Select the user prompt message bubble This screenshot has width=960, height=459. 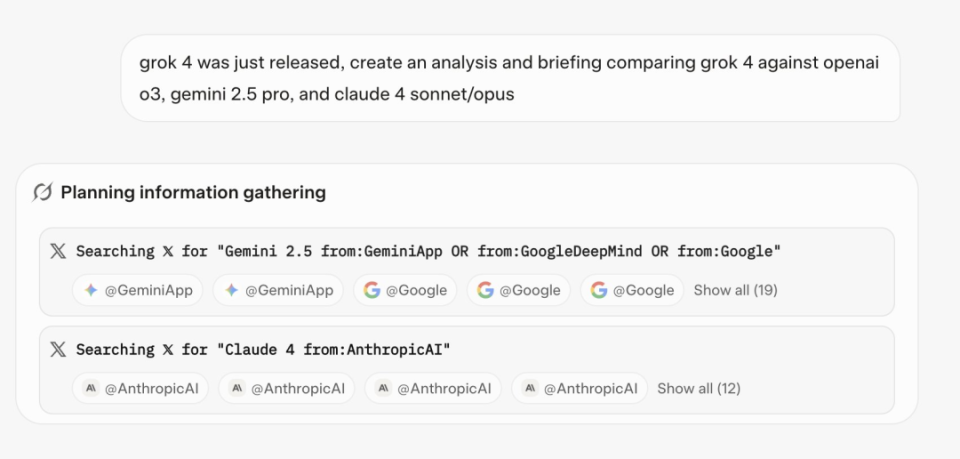coord(511,78)
